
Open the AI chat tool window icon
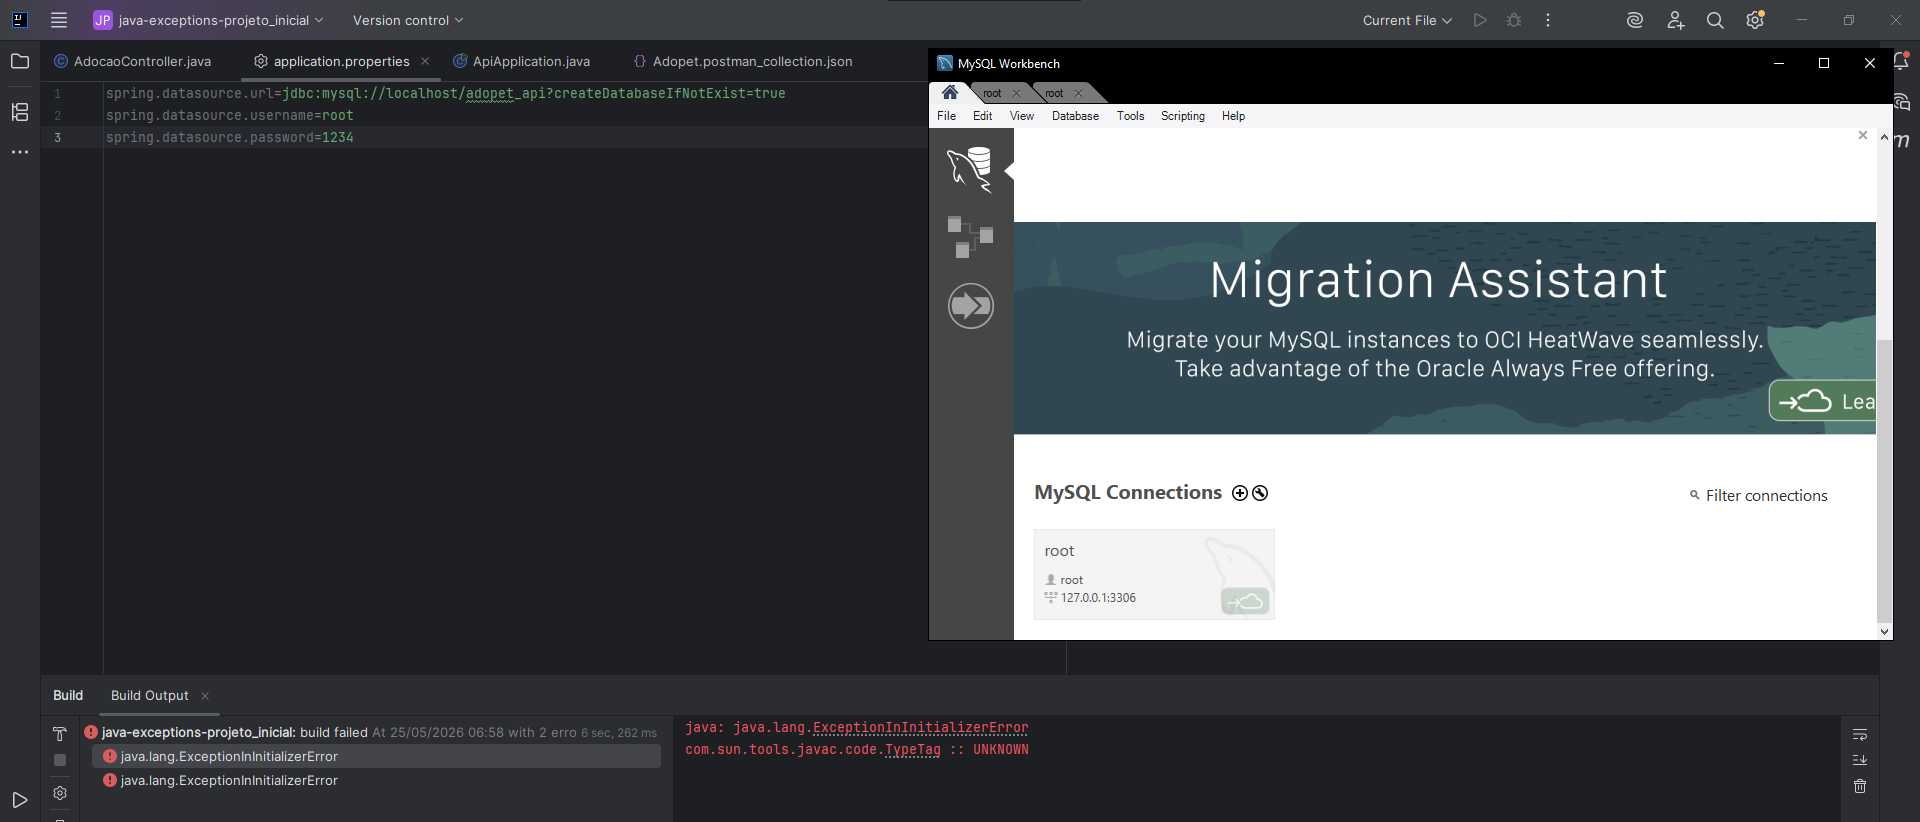tap(1901, 101)
